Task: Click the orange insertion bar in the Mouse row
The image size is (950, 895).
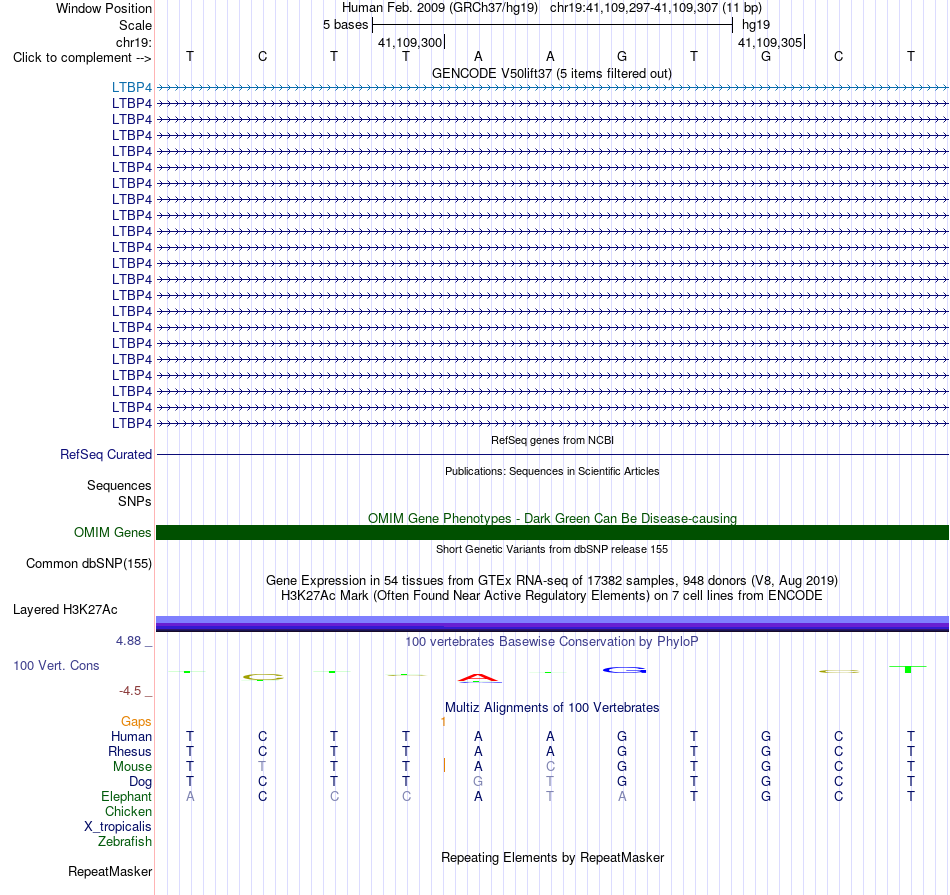Action: coord(444,765)
